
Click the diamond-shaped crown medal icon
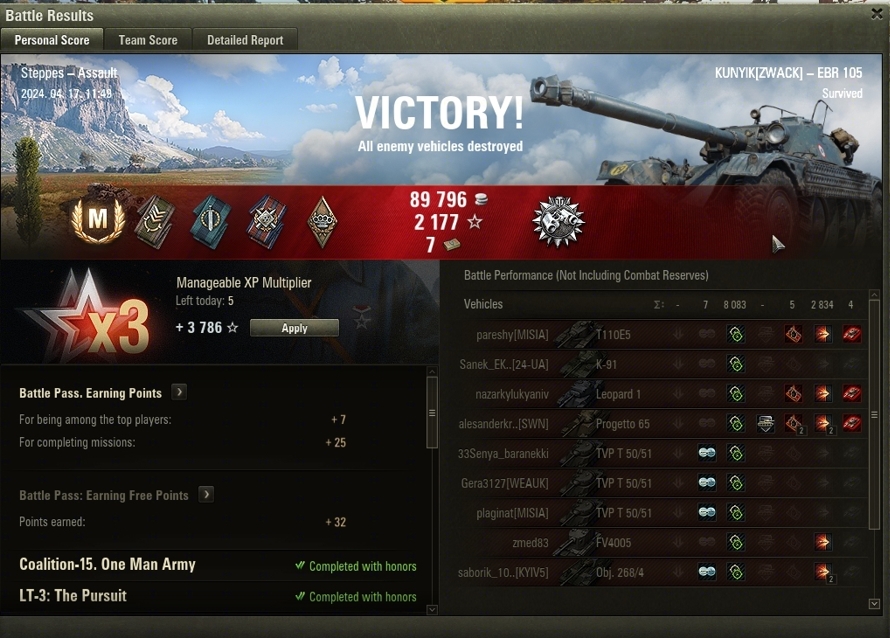322,221
